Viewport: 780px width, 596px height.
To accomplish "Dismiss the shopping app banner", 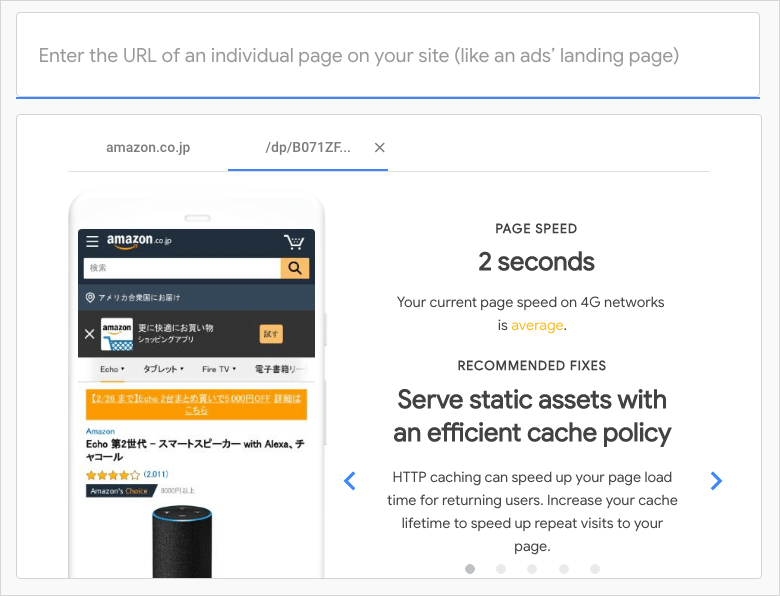I will [90, 334].
